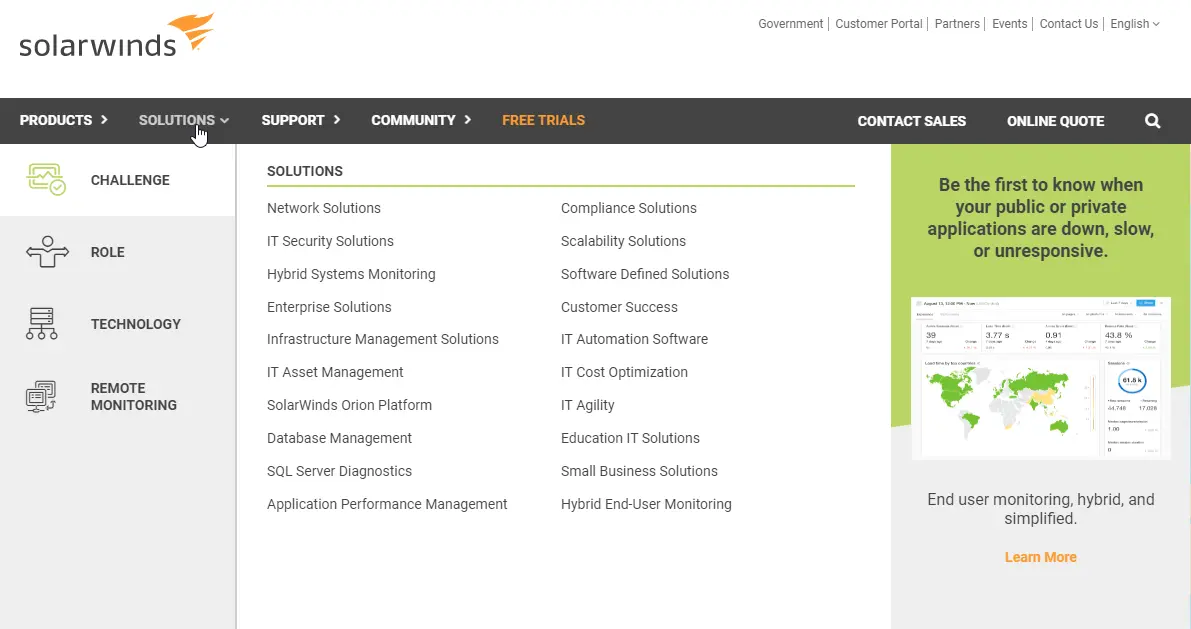
Task: Open IT Agility
Action: pyautogui.click(x=588, y=405)
